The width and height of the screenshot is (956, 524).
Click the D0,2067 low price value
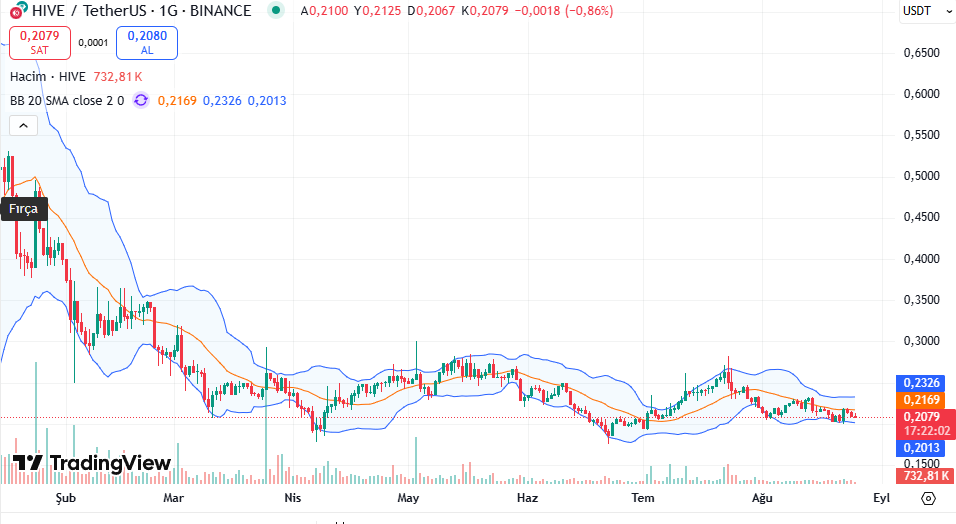tap(431, 11)
